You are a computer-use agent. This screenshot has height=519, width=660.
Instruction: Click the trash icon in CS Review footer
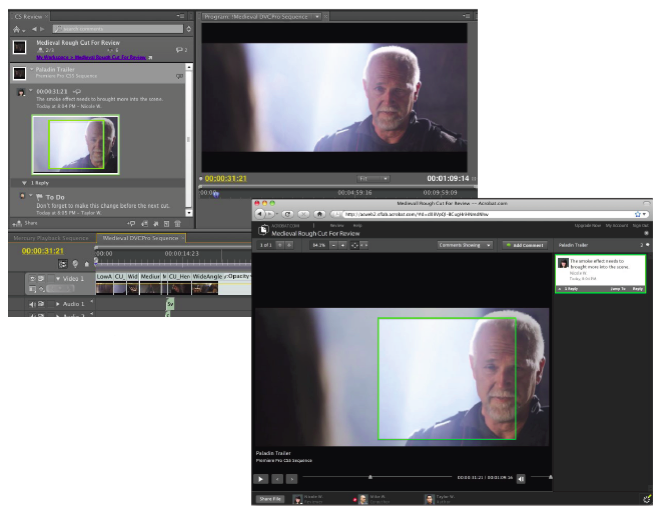(x=178, y=224)
